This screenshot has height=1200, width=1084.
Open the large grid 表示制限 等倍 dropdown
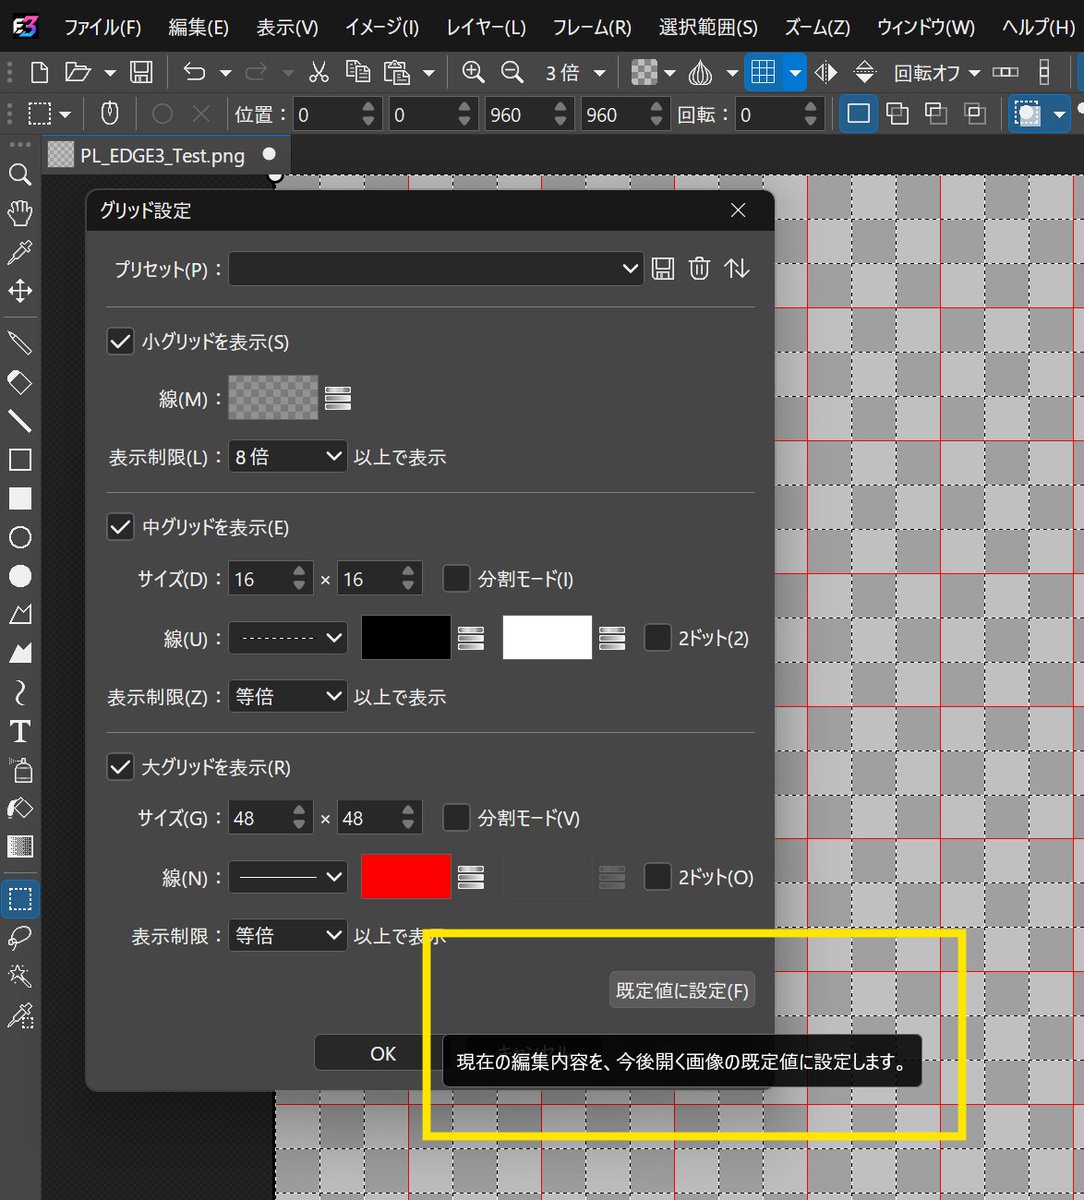click(x=288, y=936)
